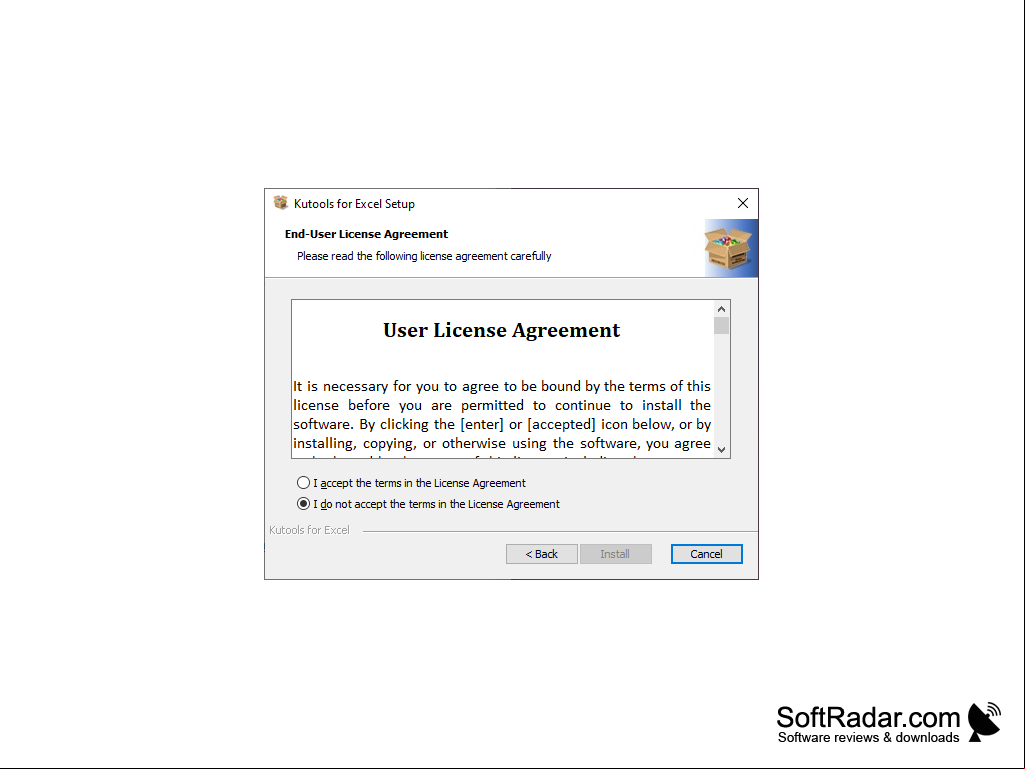This screenshot has height=769, width=1025.
Task: Click the license scrollbar up arrow
Action: pos(721,309)
